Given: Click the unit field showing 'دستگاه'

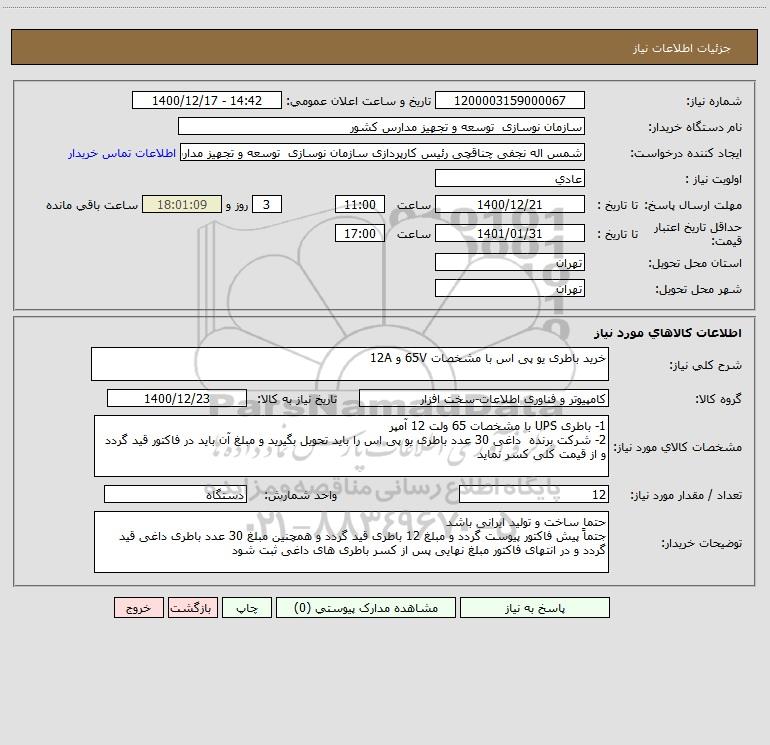Looking at the screenshot, I should coord(175,495).
